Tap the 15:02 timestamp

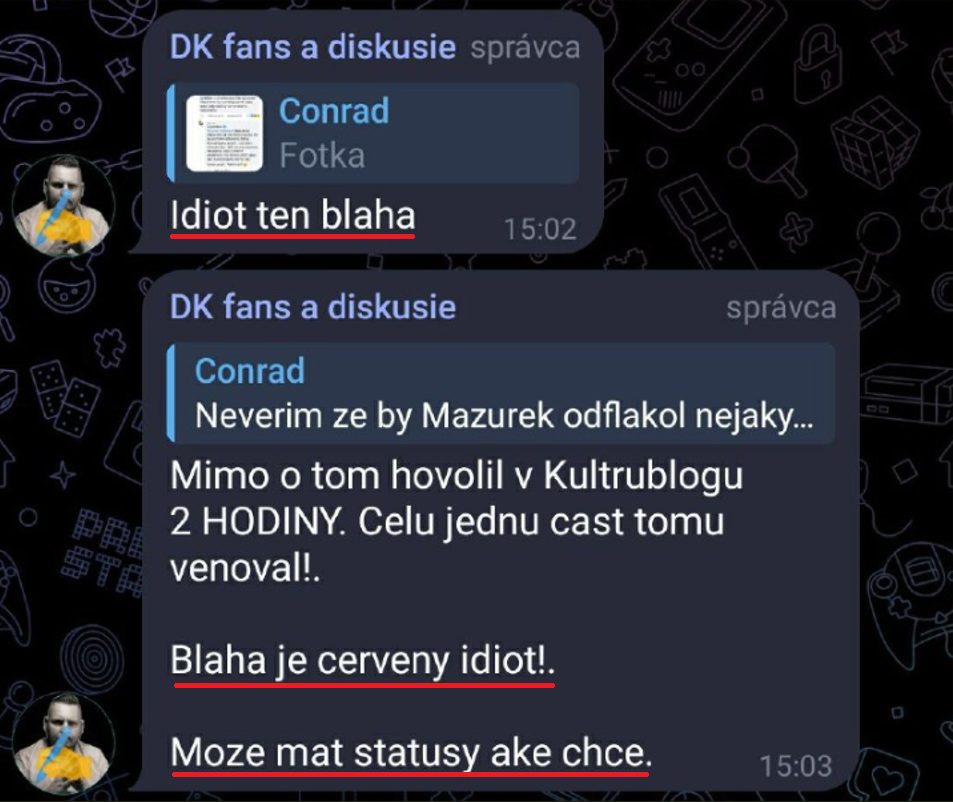(x=540, y=229)
